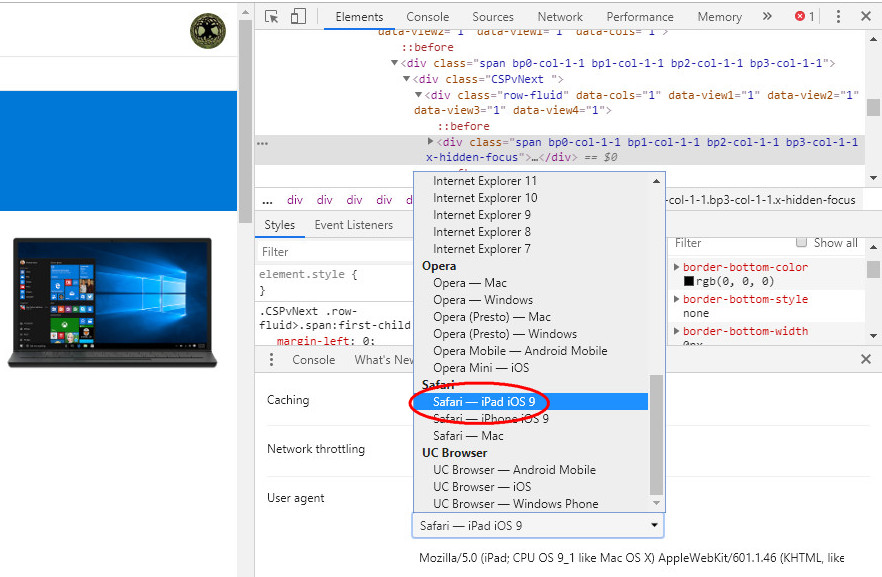
Task: Click the red error count indicator
Action: point(804,16)
